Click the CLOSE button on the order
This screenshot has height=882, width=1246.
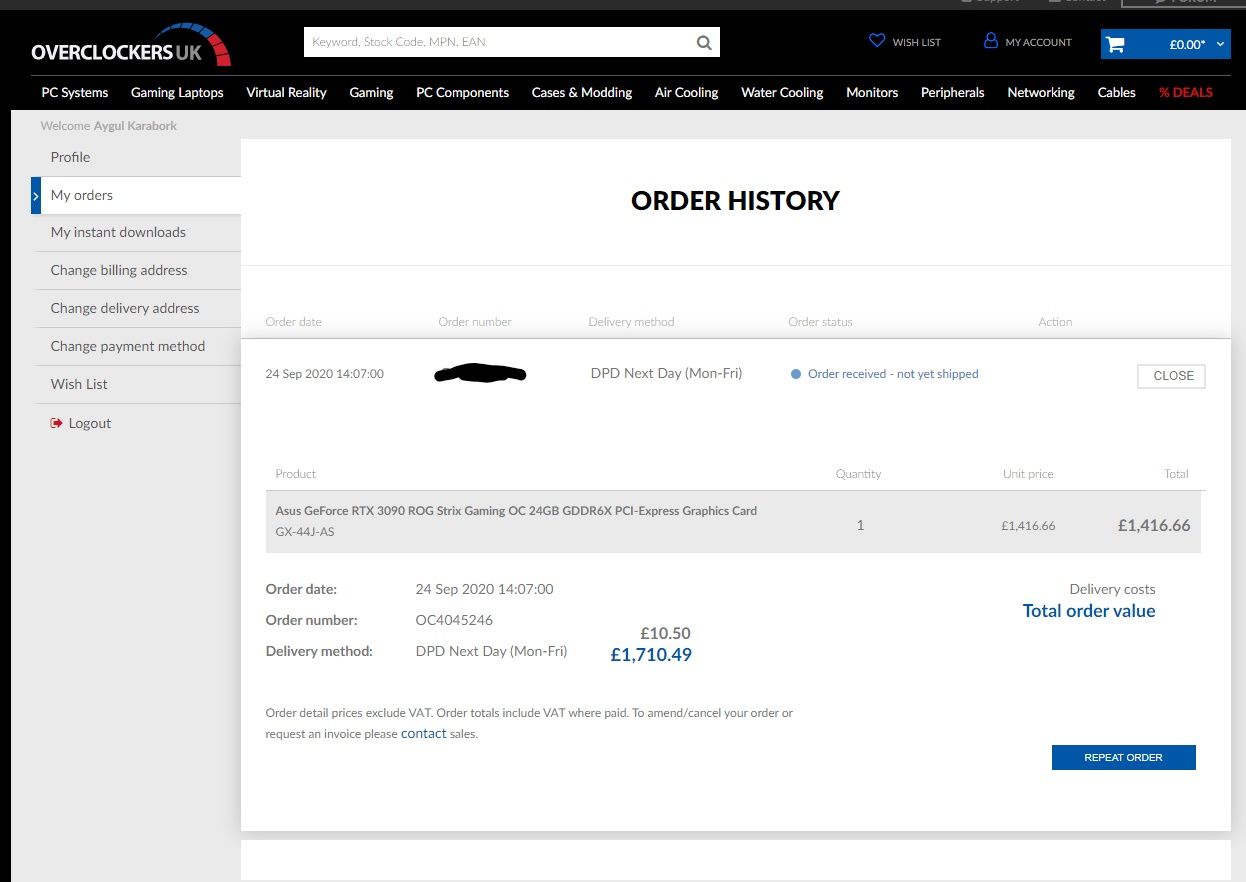[x=1172, y=376]
